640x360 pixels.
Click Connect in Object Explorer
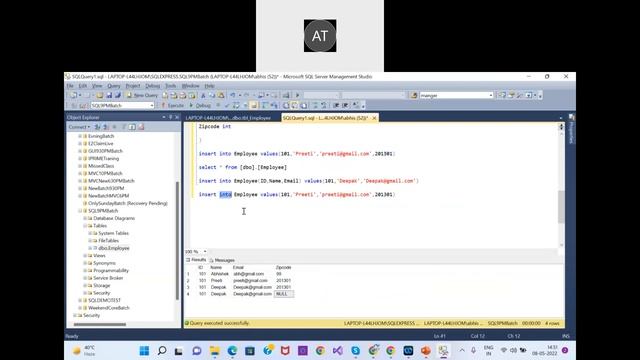pyautogui.click(x=79, y=127)
